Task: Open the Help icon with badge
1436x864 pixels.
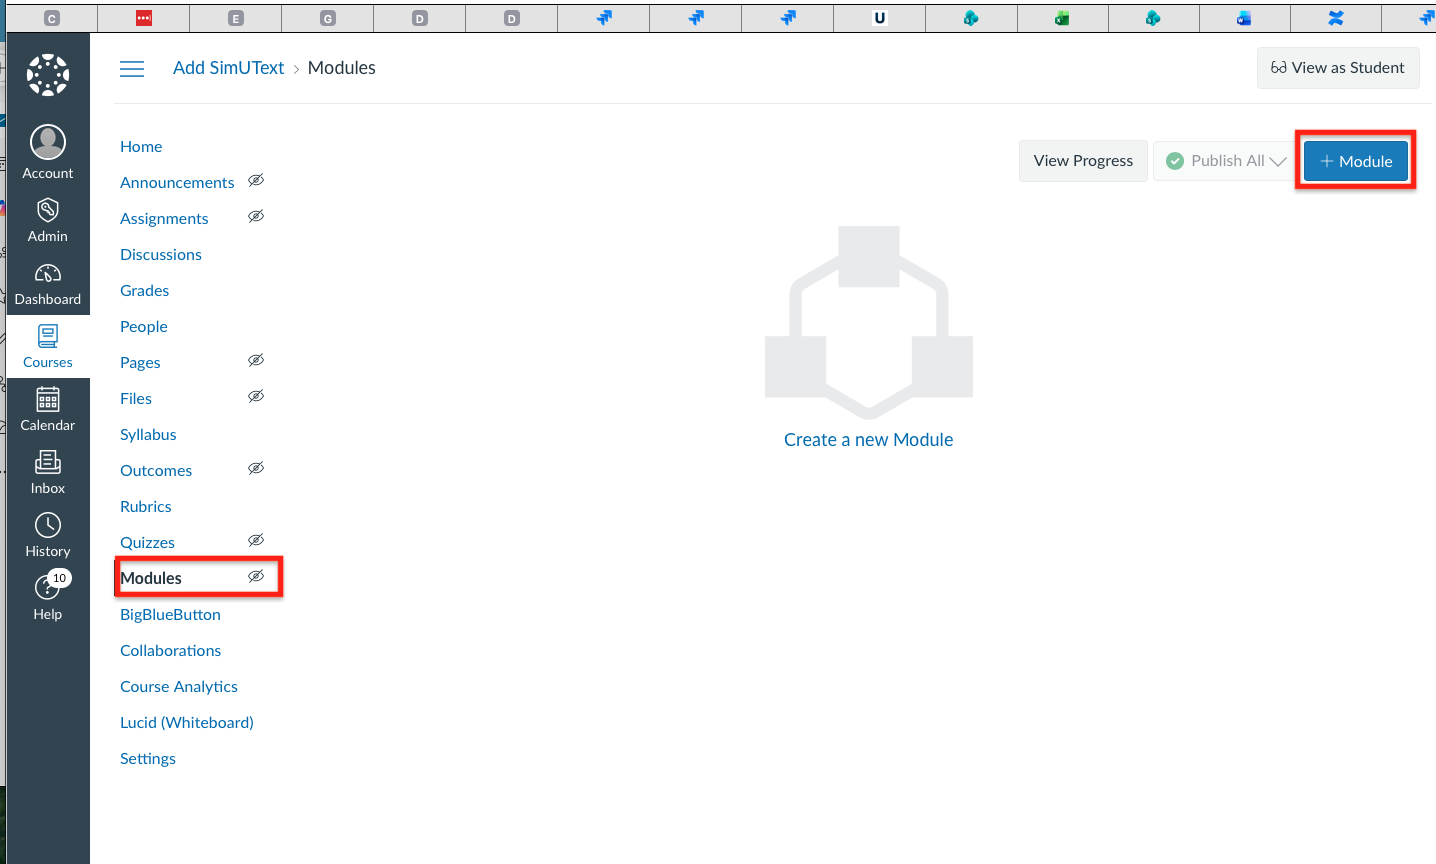Action: click(x=48, y=589)
